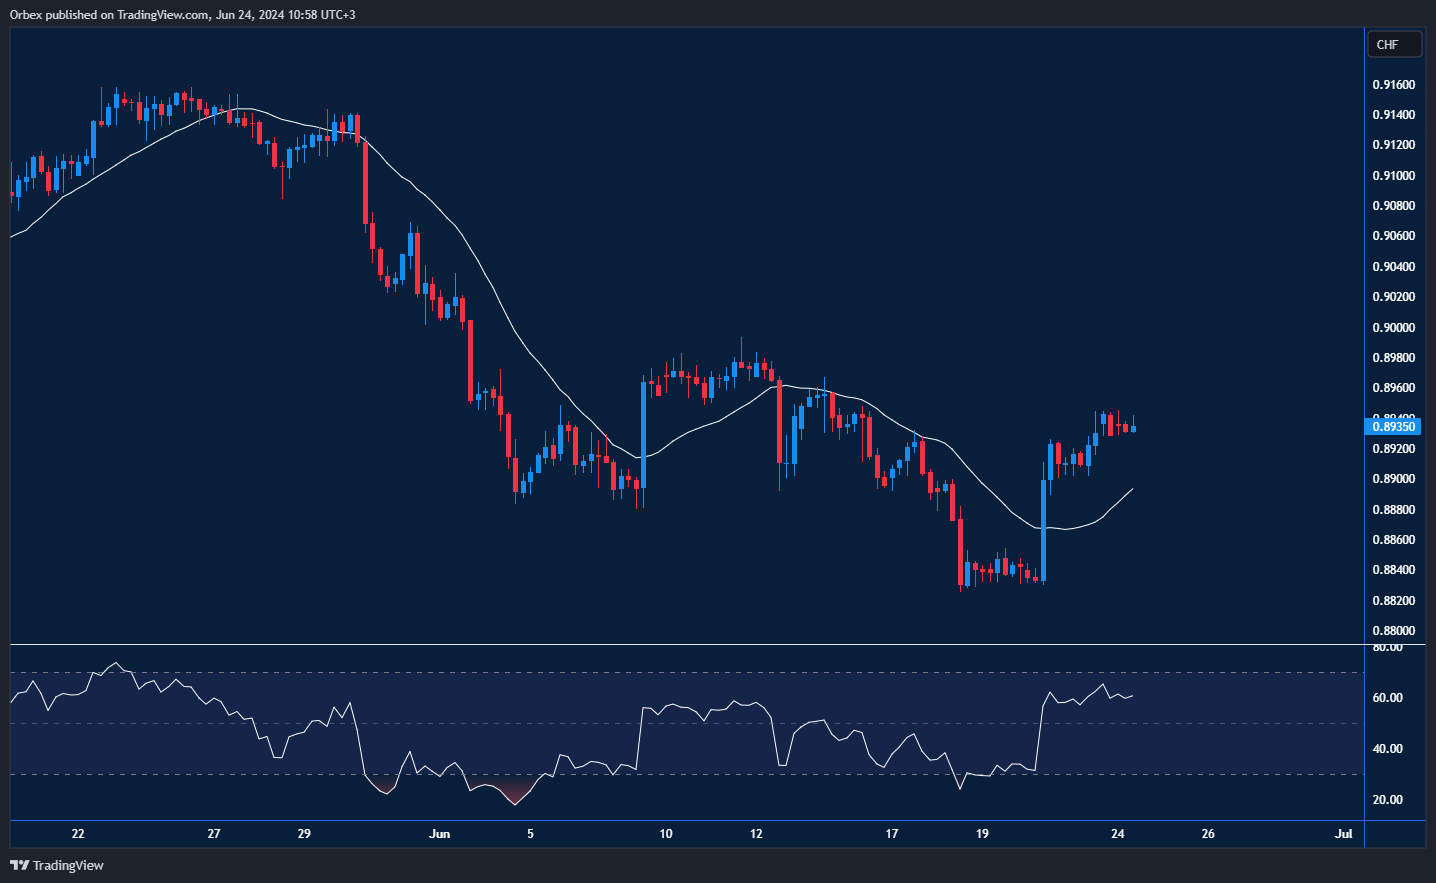Image resolution: width=1436 pixels, height=883 pixels.
Task: Select the 24 date label on time axis
Action: point(1117,833)
